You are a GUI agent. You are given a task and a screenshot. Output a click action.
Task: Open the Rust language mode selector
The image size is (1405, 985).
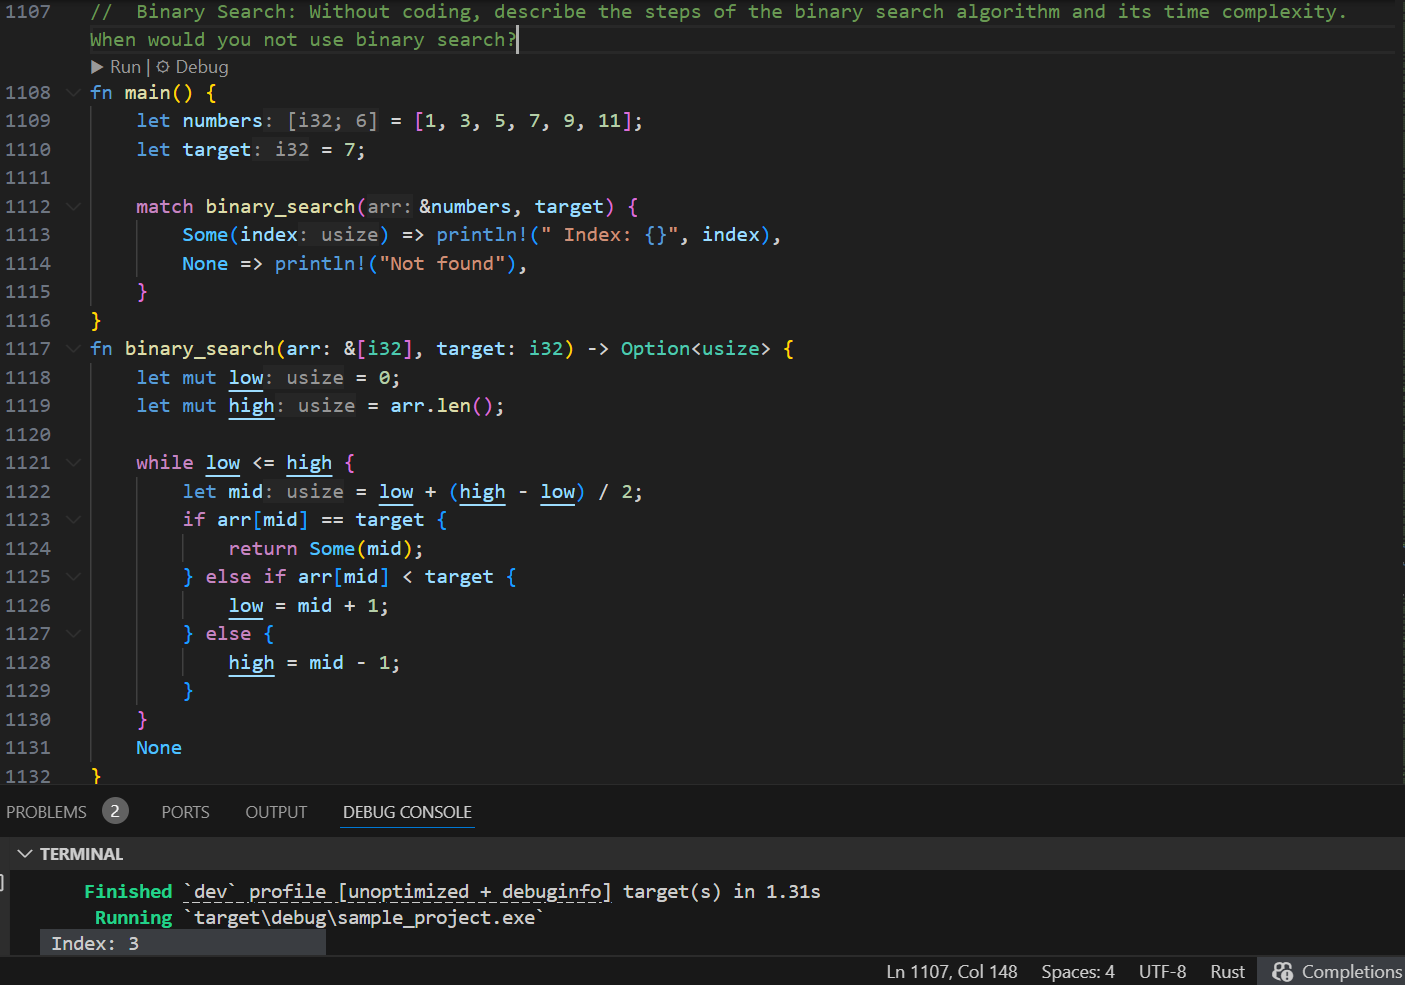pos(1227,972)
